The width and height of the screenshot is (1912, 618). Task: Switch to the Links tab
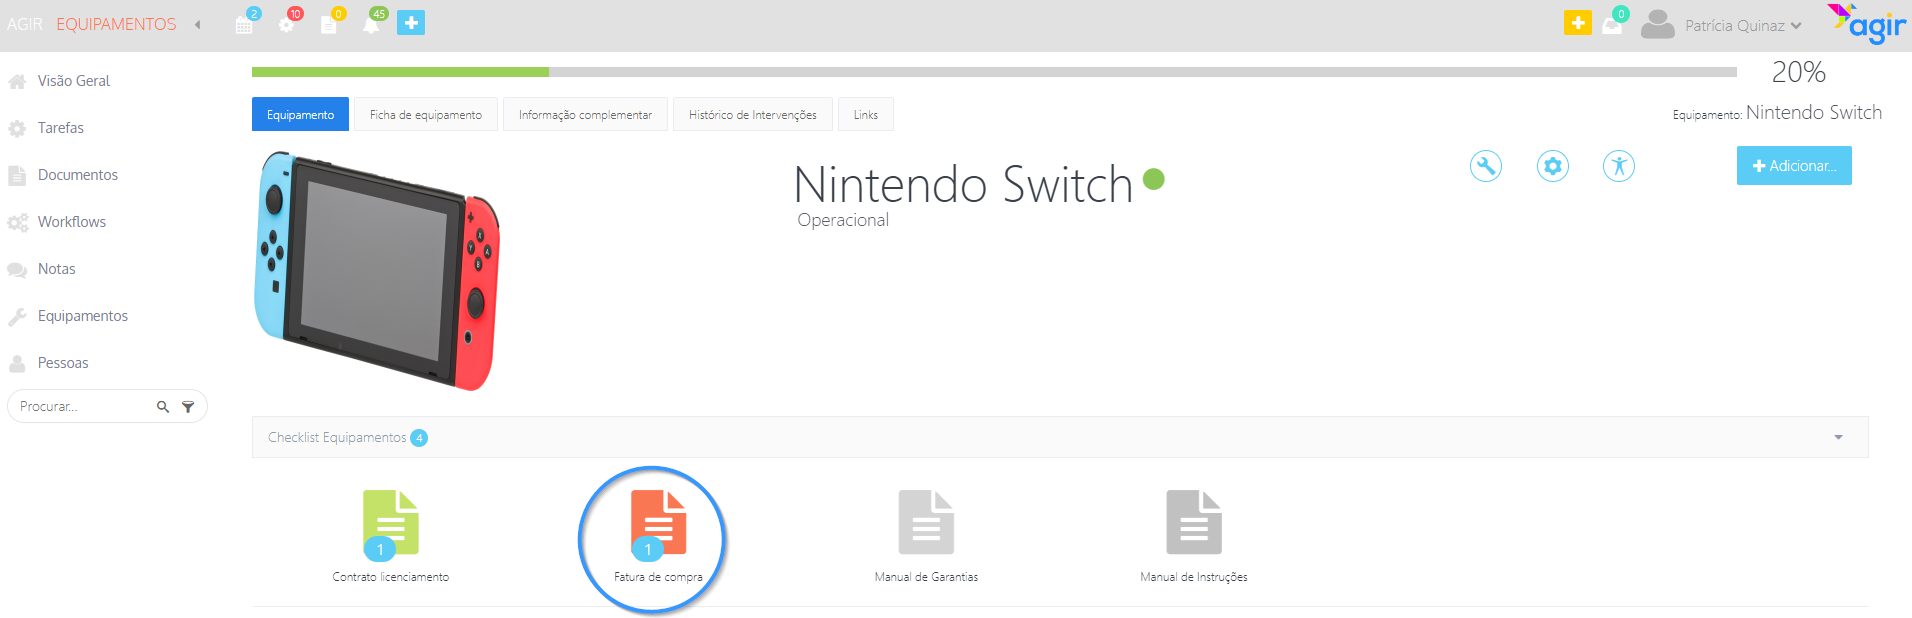point(866,115)
